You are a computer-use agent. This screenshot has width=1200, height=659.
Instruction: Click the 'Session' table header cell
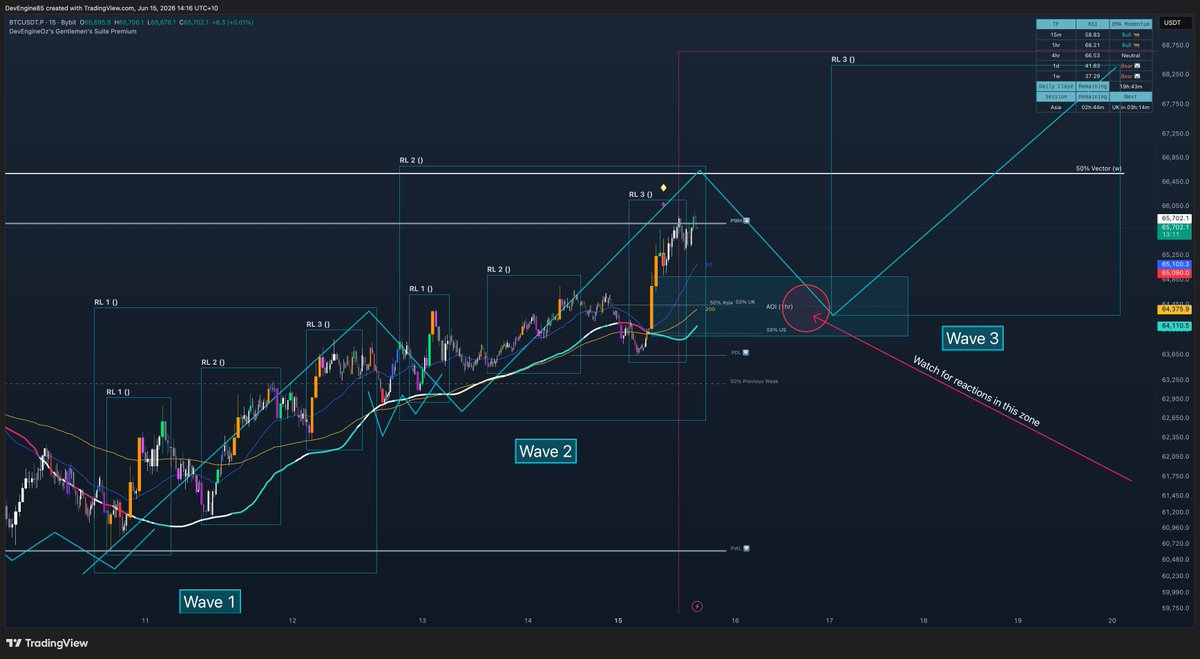pyautogui.click(x=1056, y=97)
